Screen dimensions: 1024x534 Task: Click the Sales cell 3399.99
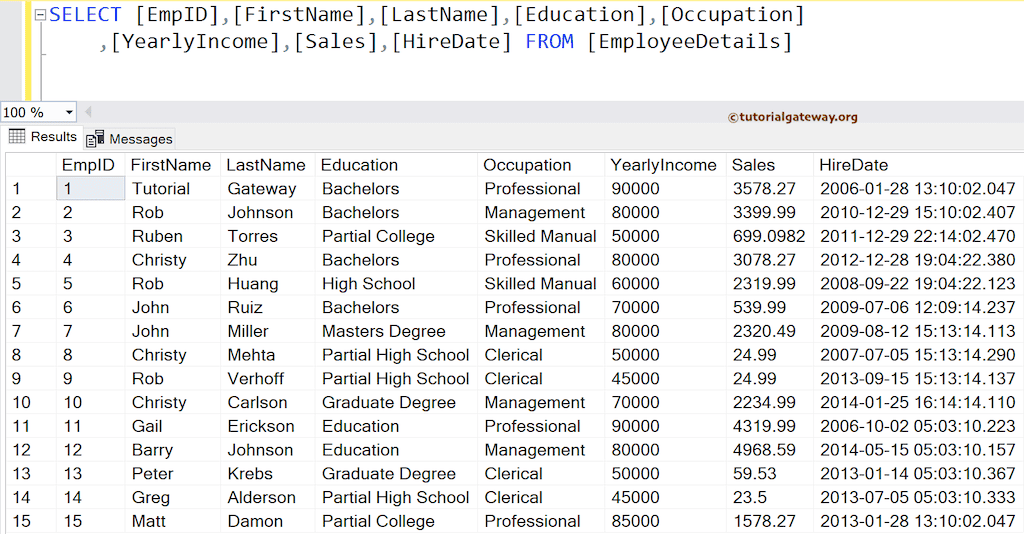click(770, 212)
